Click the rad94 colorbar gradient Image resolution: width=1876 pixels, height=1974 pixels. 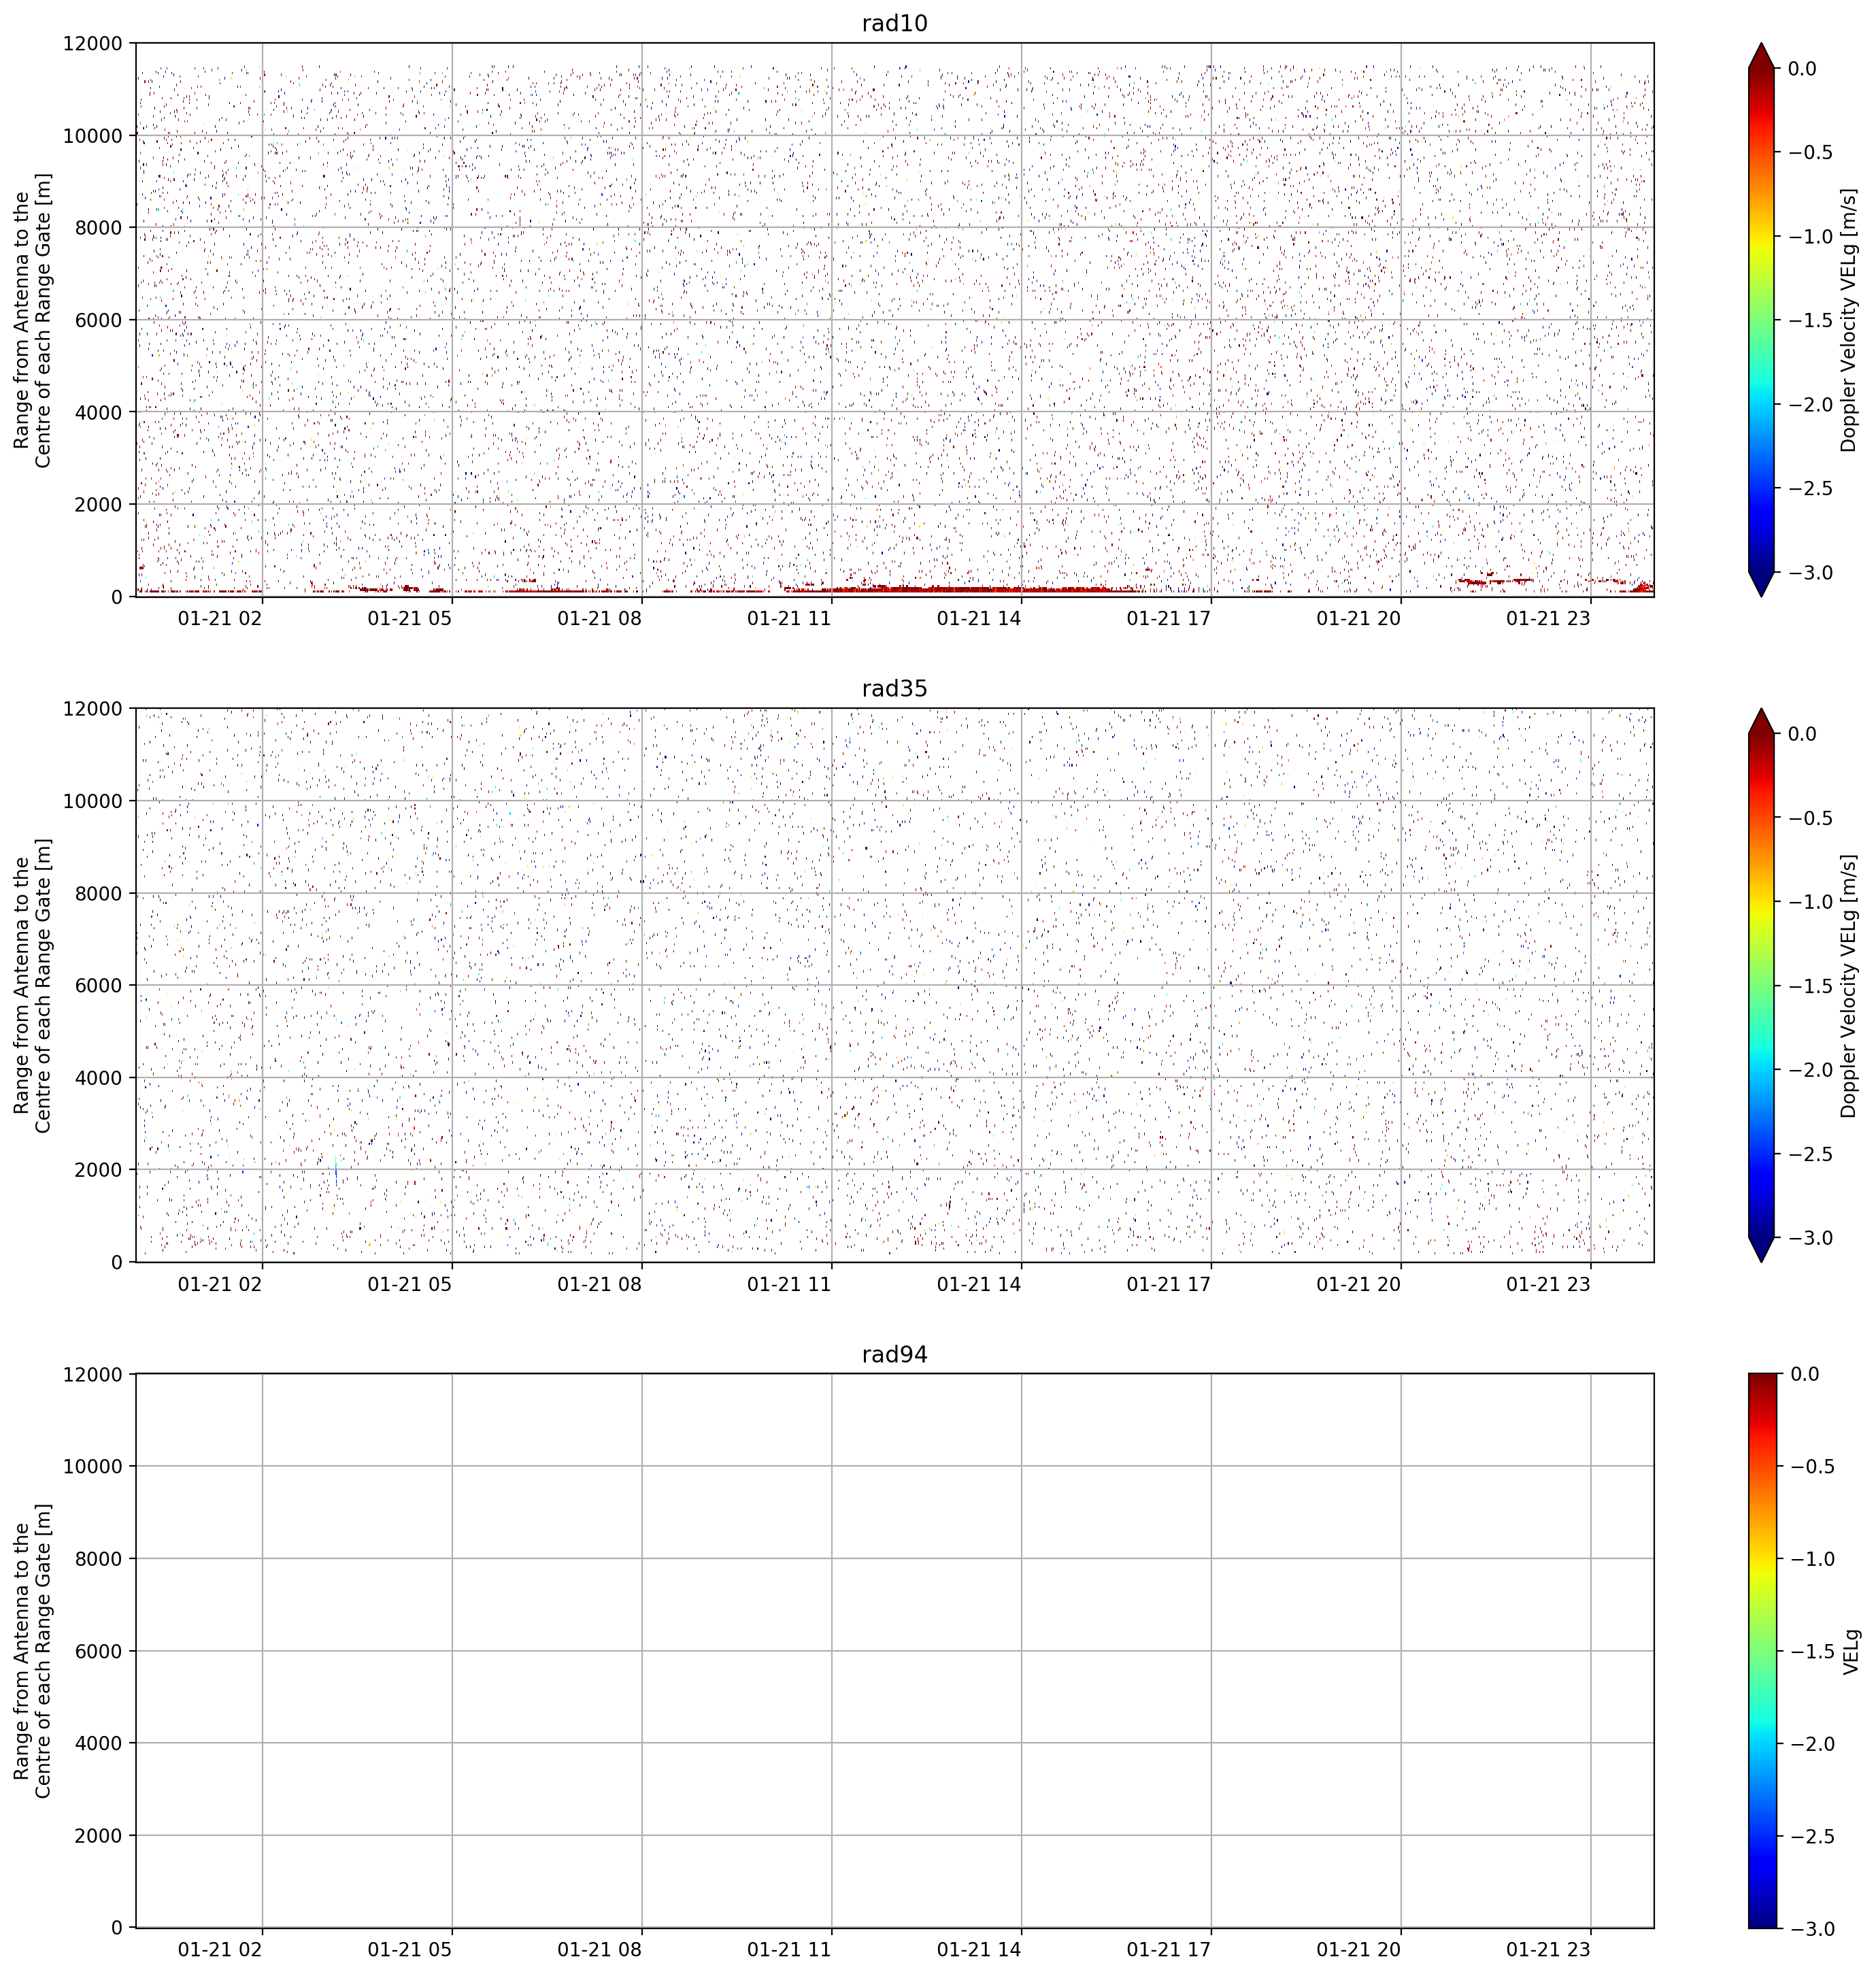1761,1650
